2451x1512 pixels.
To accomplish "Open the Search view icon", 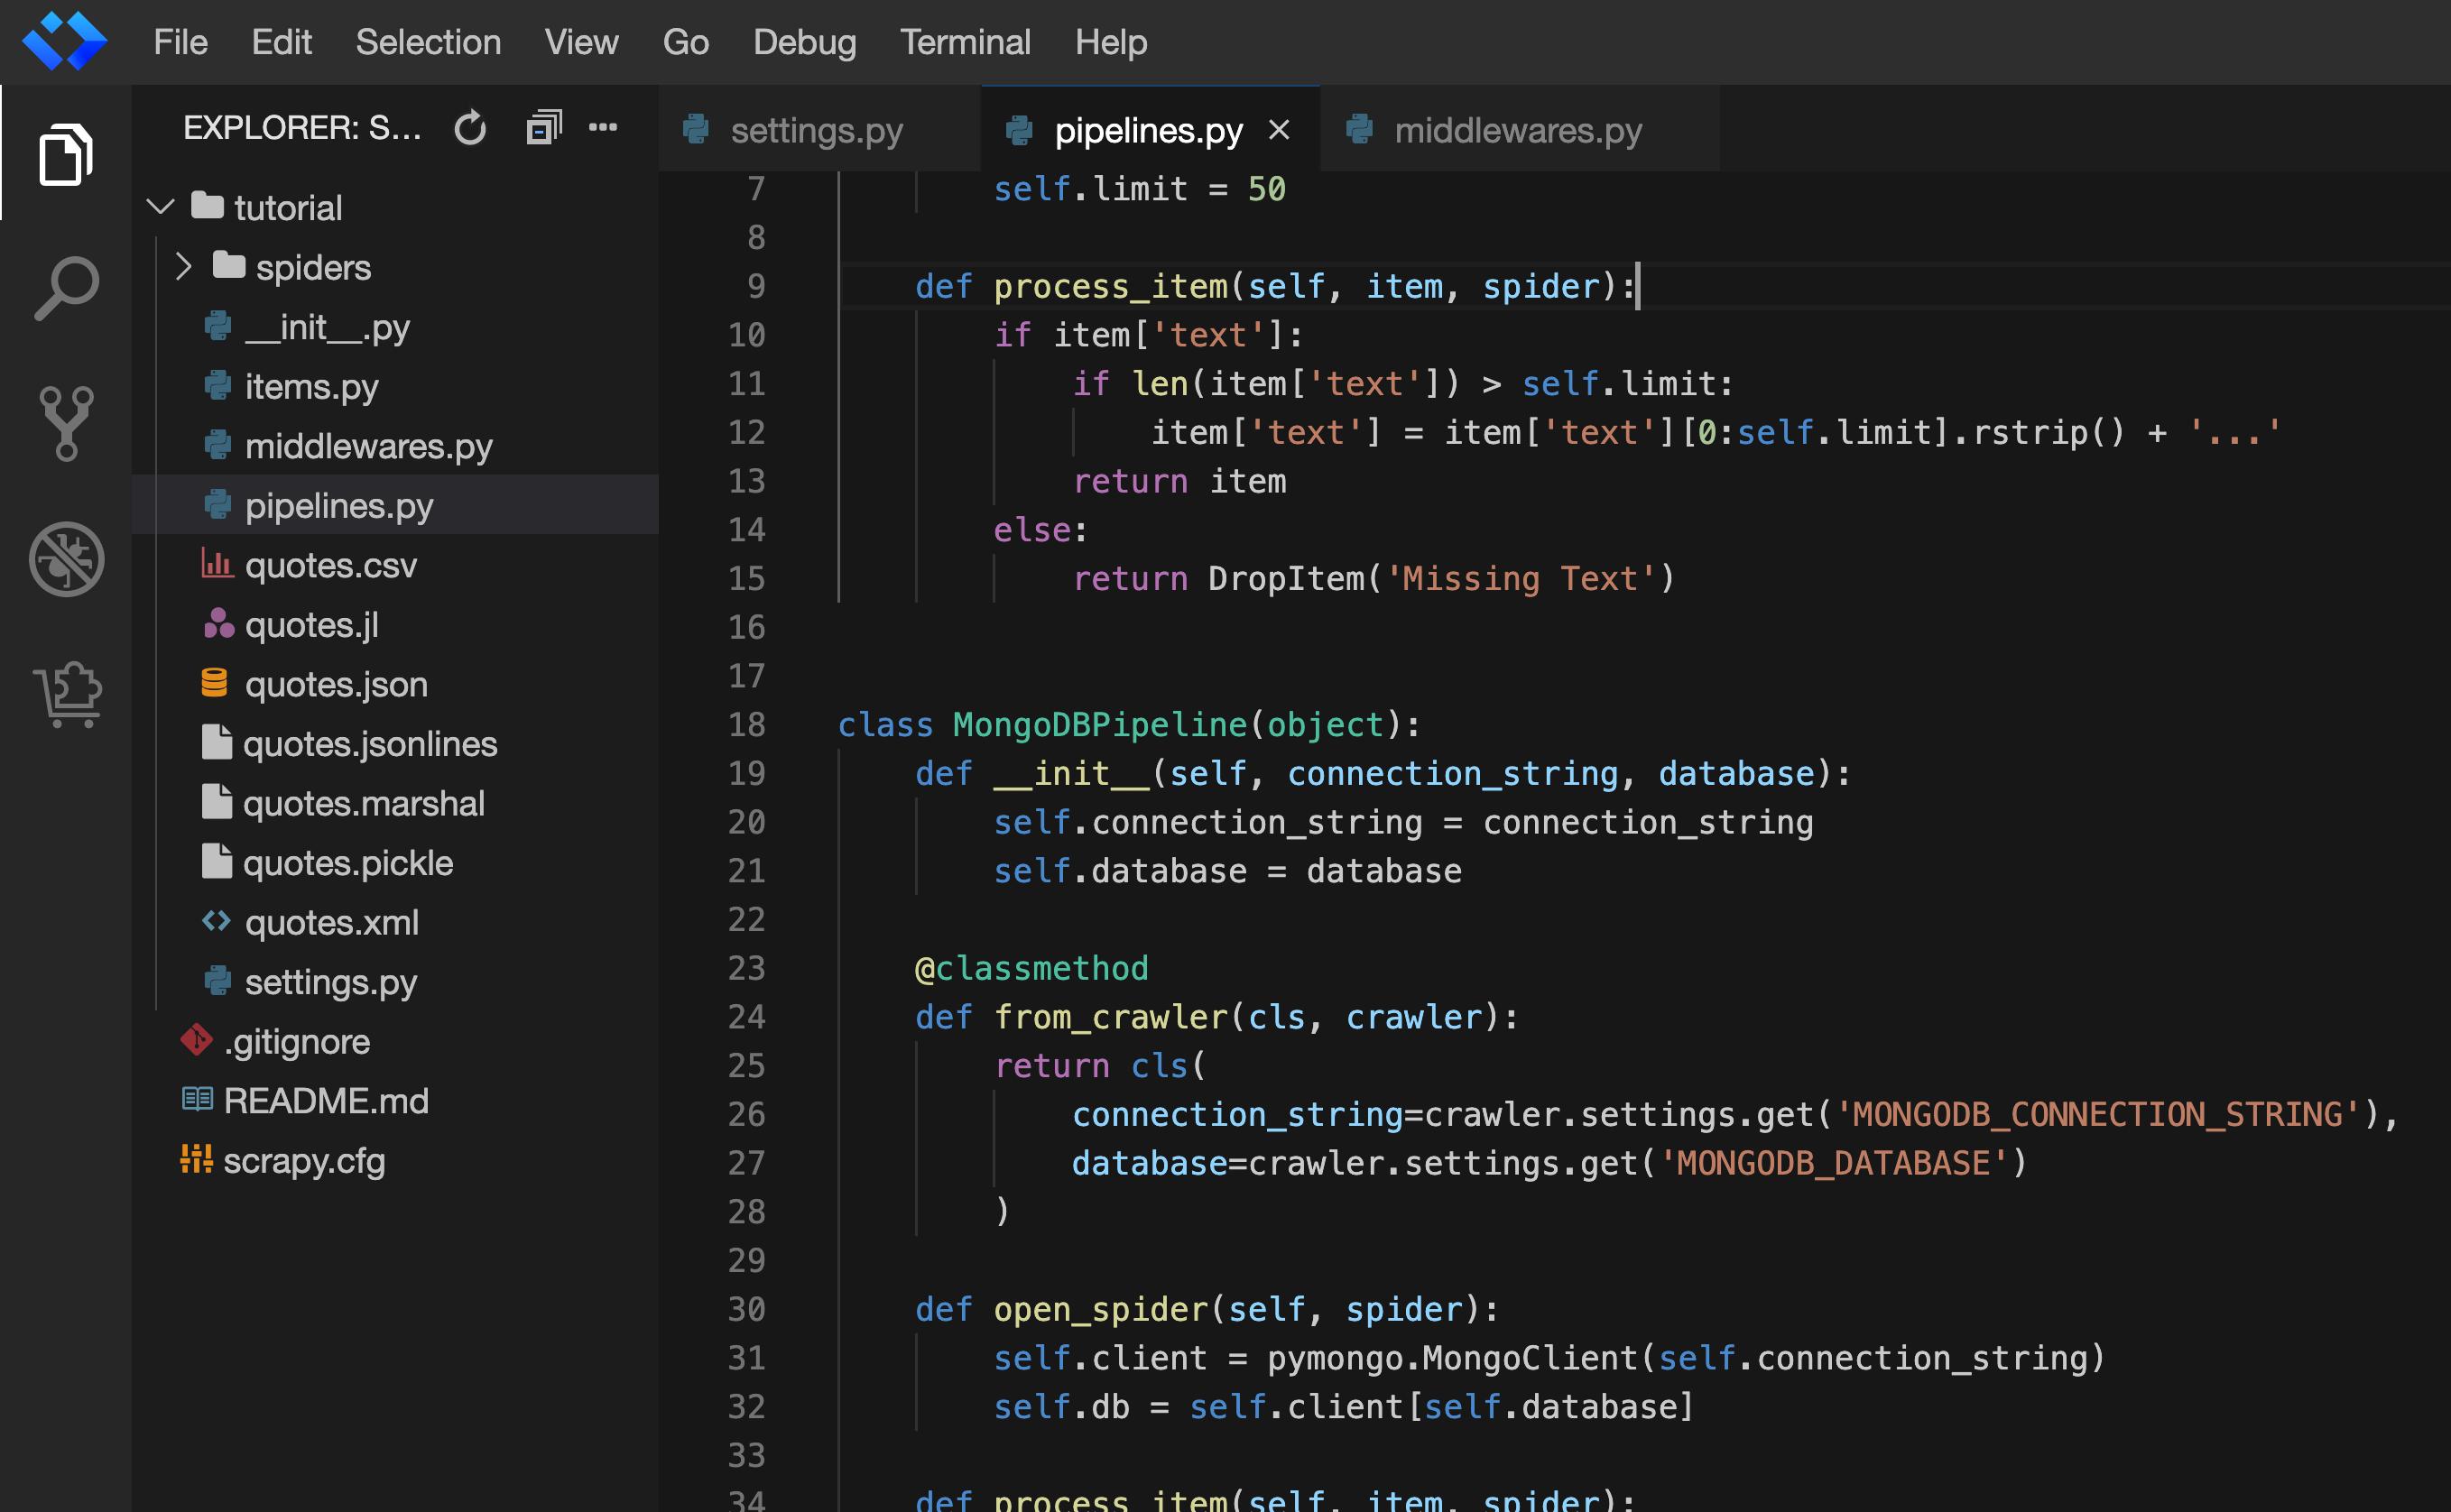I will click(66, 289).
